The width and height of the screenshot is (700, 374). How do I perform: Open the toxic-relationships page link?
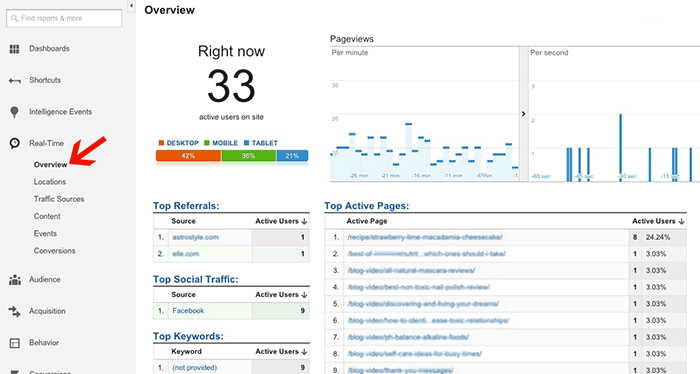pos(428,320)
